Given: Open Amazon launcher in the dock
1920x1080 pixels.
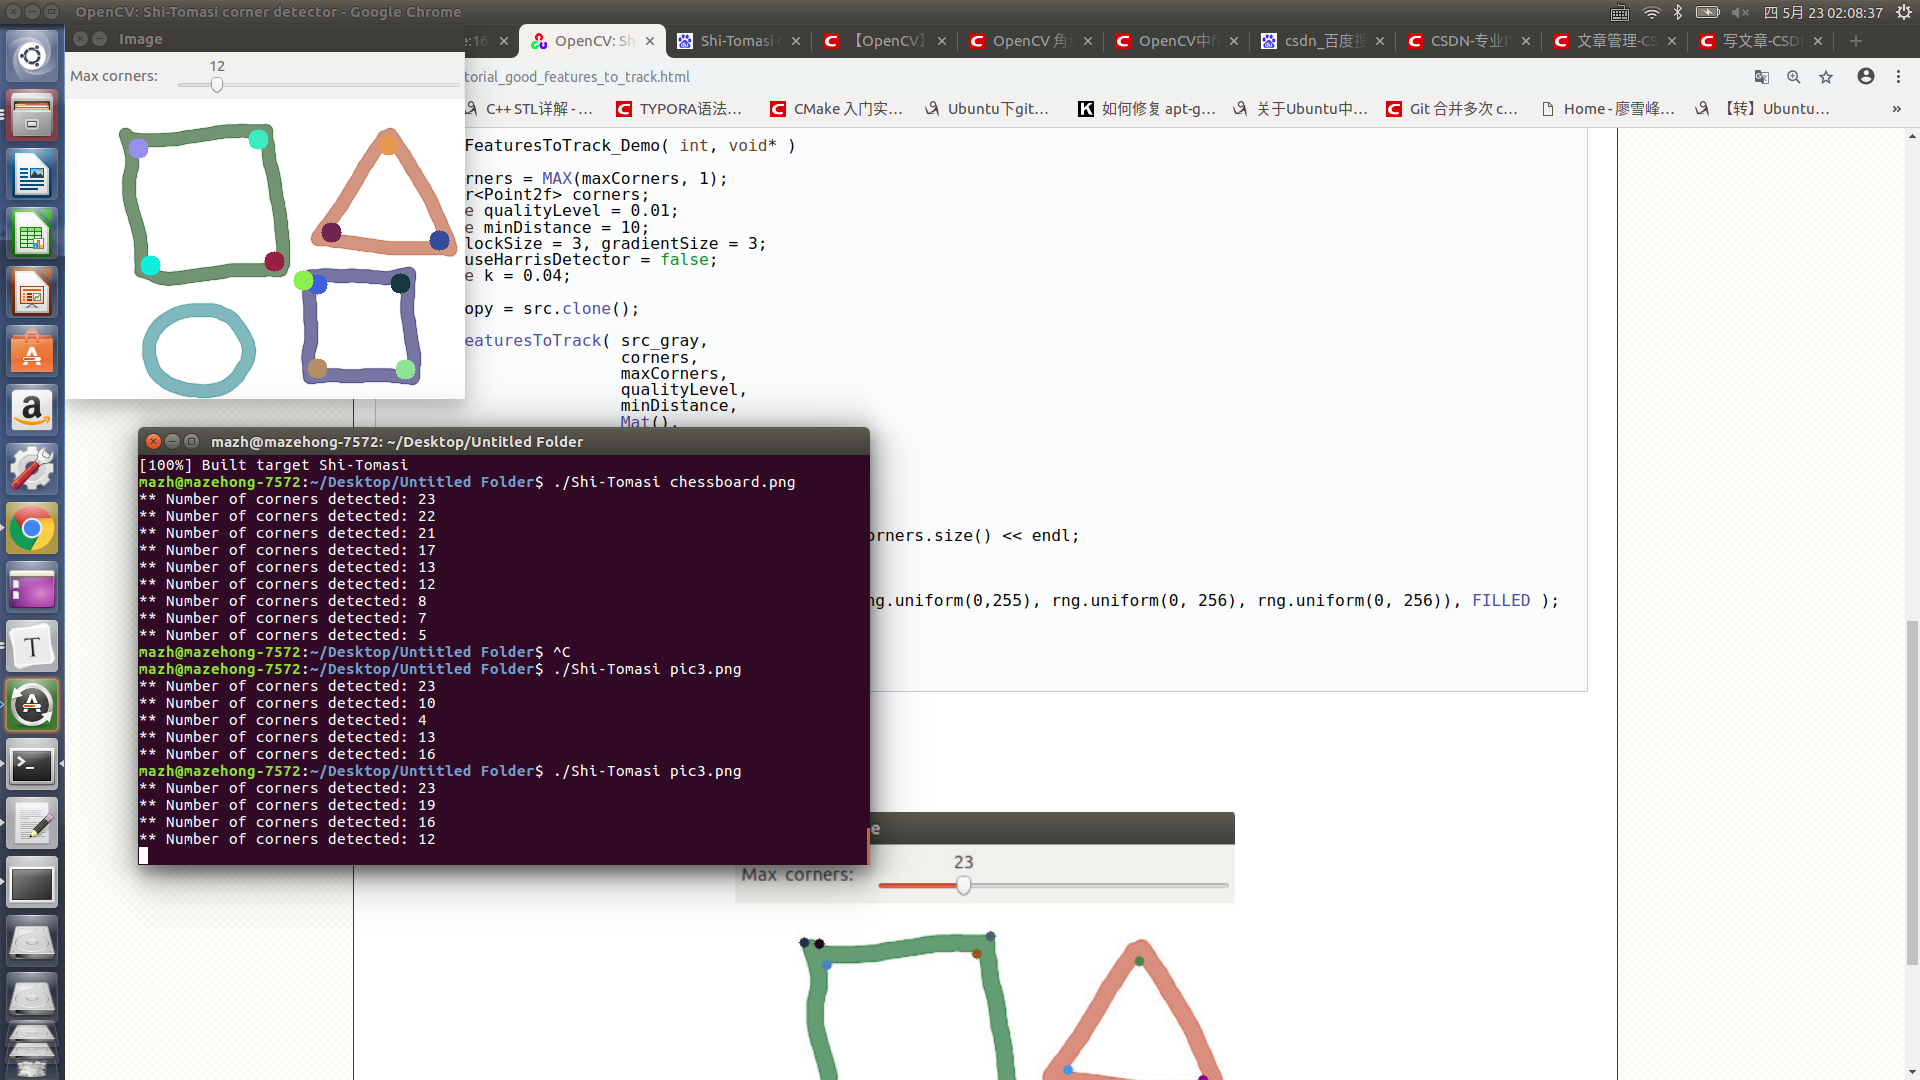Looking at the screenshot, I should 32,411.
